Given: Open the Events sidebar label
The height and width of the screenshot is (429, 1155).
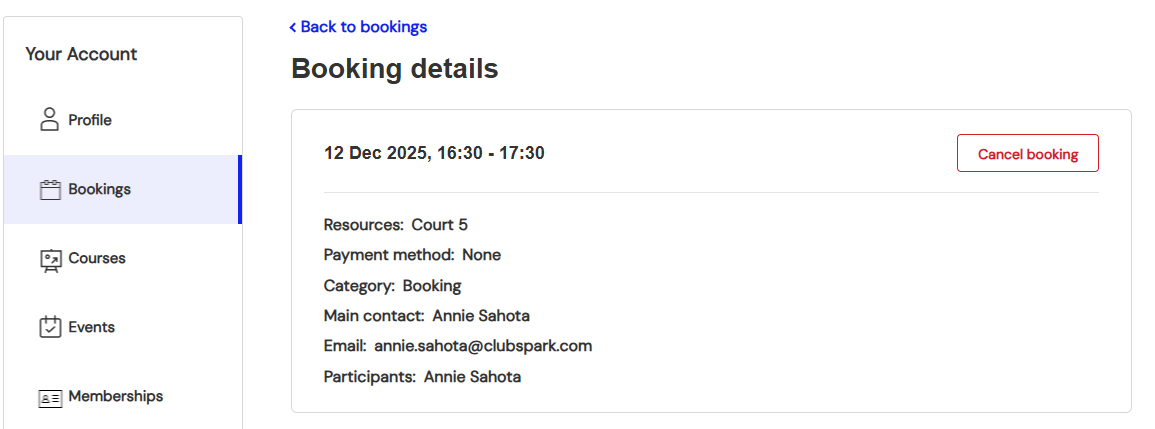Looking at the screenshot, I should [92, 327].
